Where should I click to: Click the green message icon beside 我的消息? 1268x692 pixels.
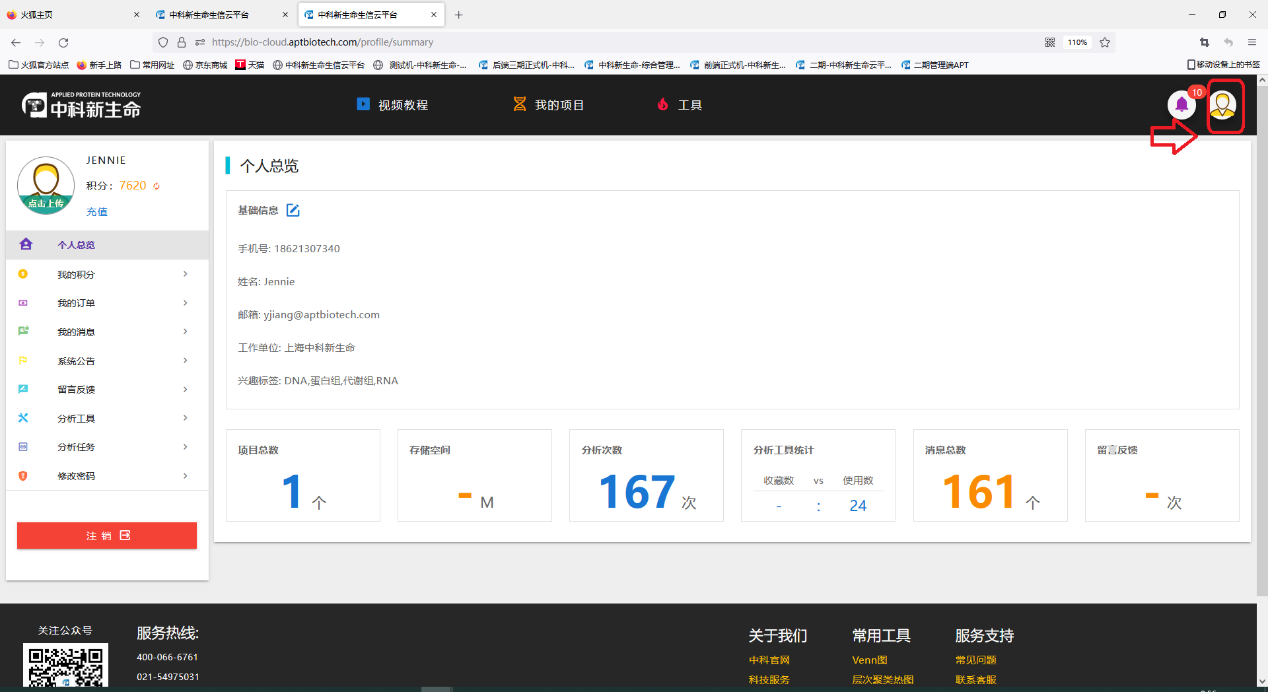click(25, 331)
